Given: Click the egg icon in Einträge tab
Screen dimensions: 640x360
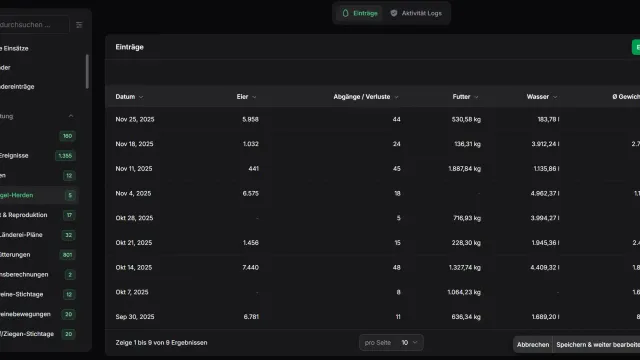Looking at the screenshot, I should pyautogui.click(x=345, y=13).
